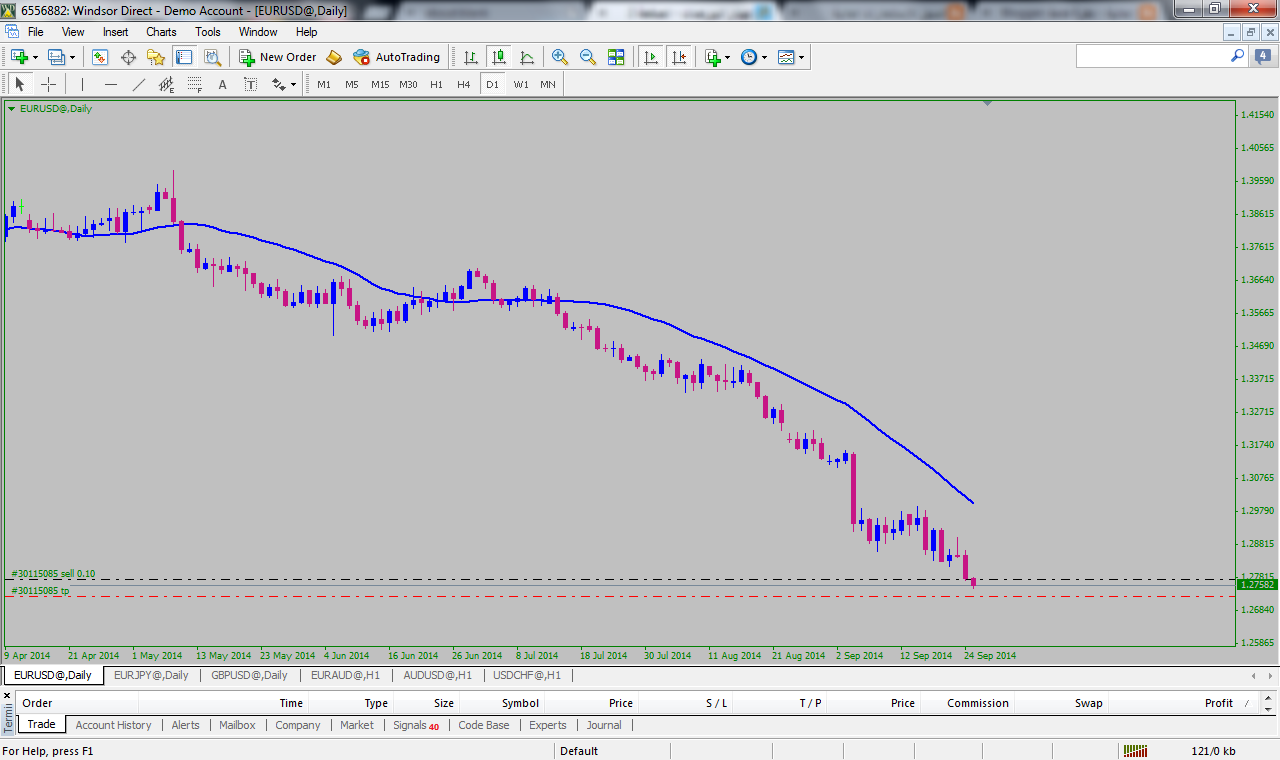Tile chart windows icon

pyautogui.click(x=616, y=57)
